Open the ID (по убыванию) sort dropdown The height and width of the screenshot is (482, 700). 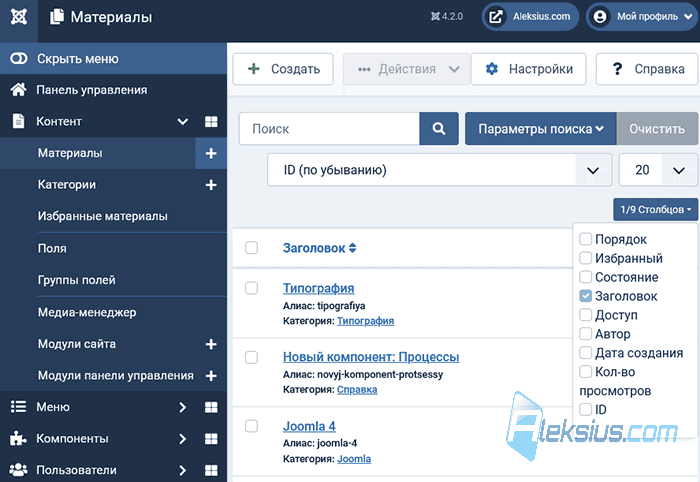tap(439, 170)
